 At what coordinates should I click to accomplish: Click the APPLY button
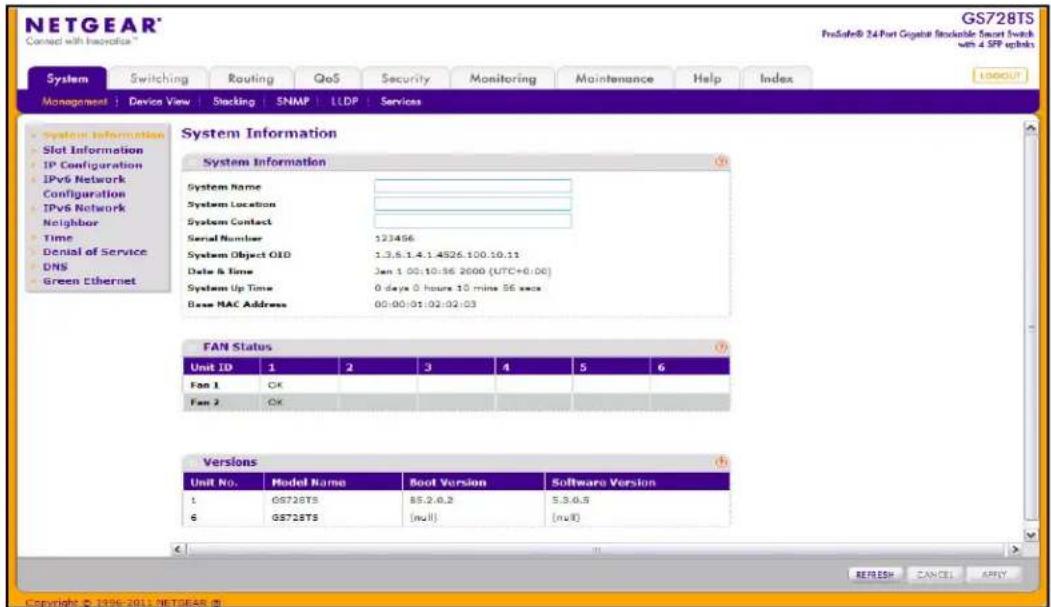994,575
